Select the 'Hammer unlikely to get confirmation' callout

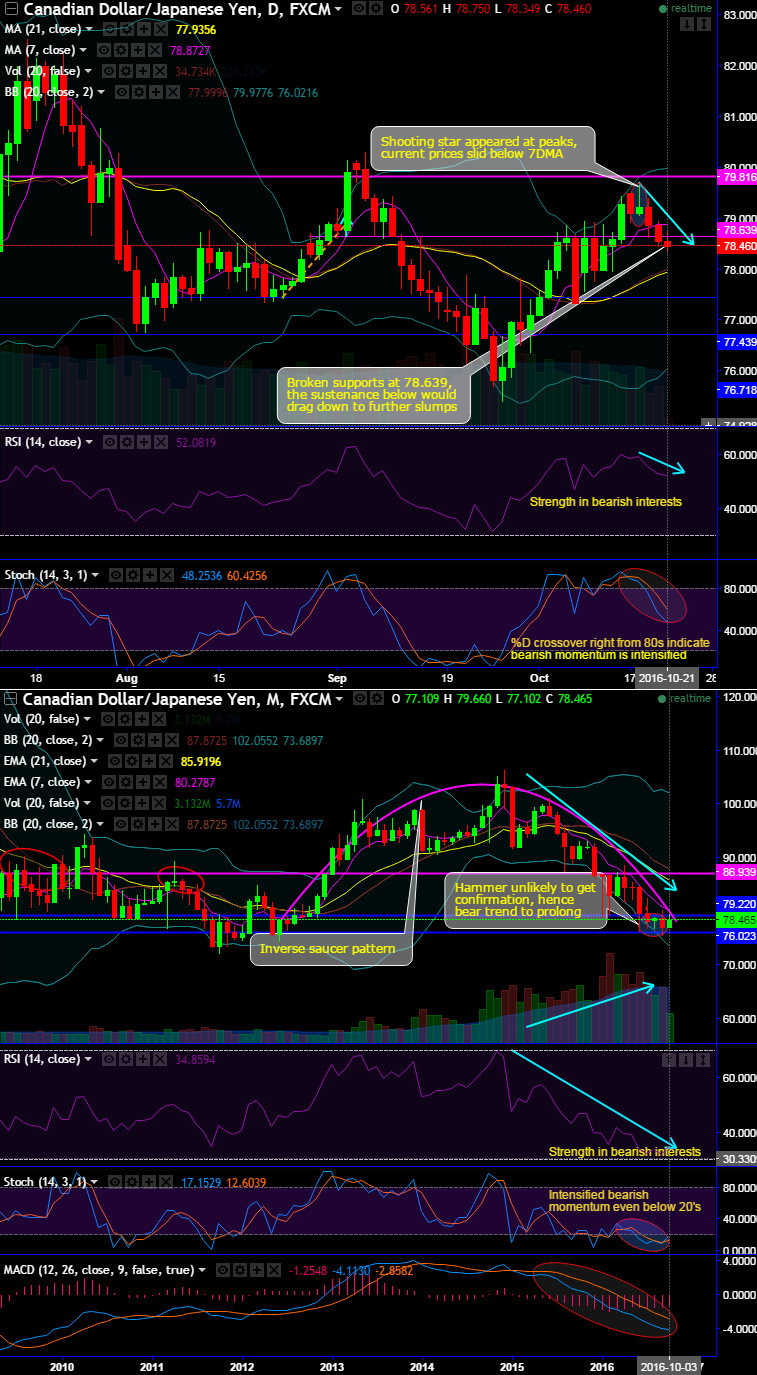coord(526,900)
